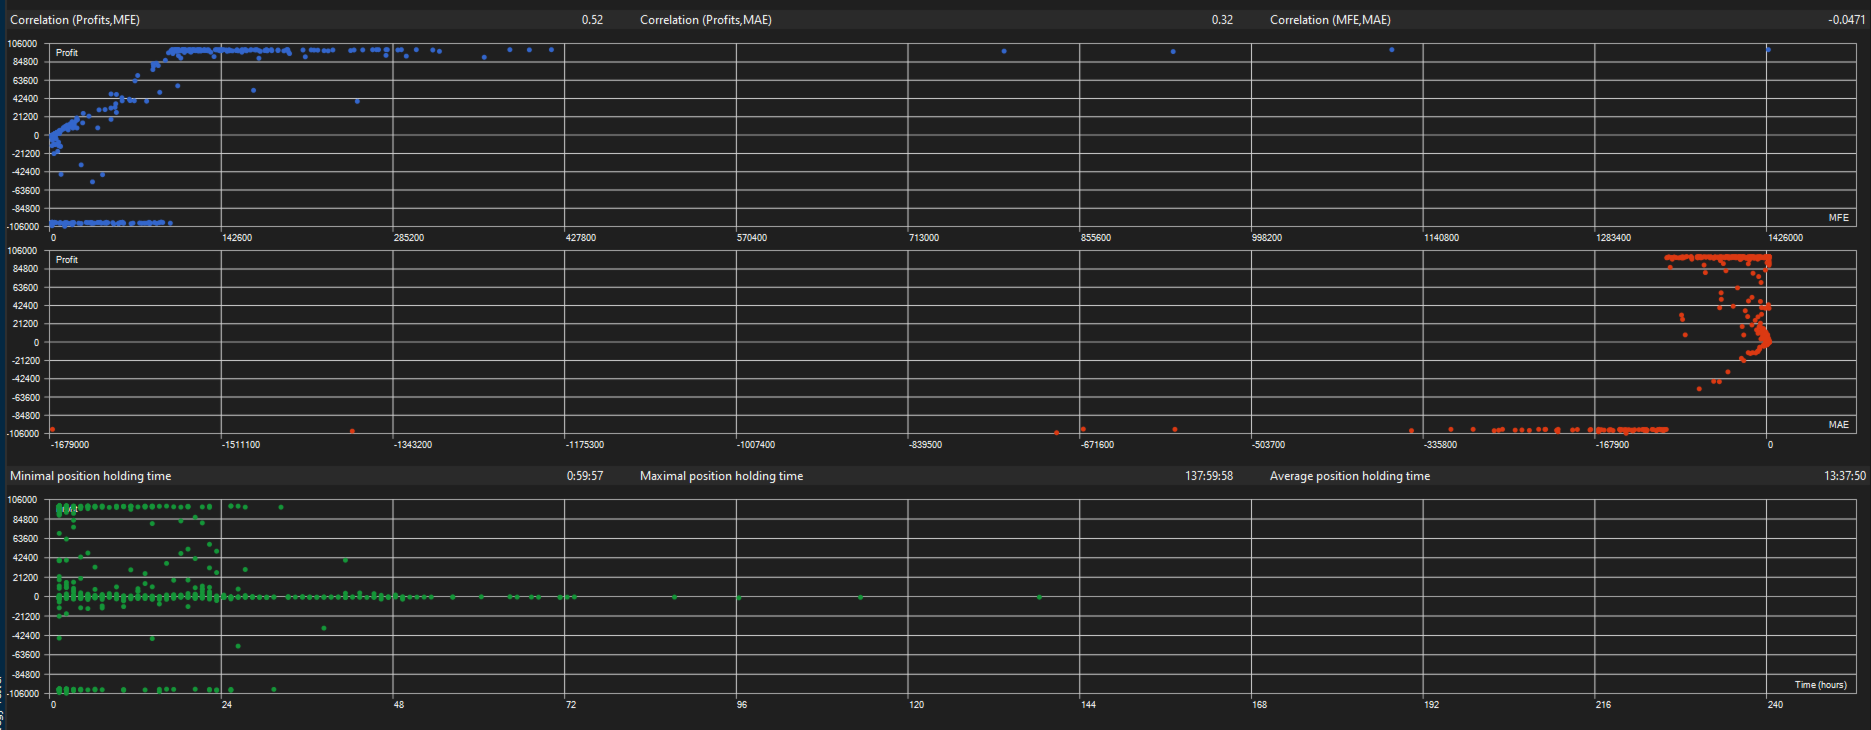Click the 48 hours tick on the time axis
Image resolution: width=1871 pixels, height=730 pixels.
(399, 705)
